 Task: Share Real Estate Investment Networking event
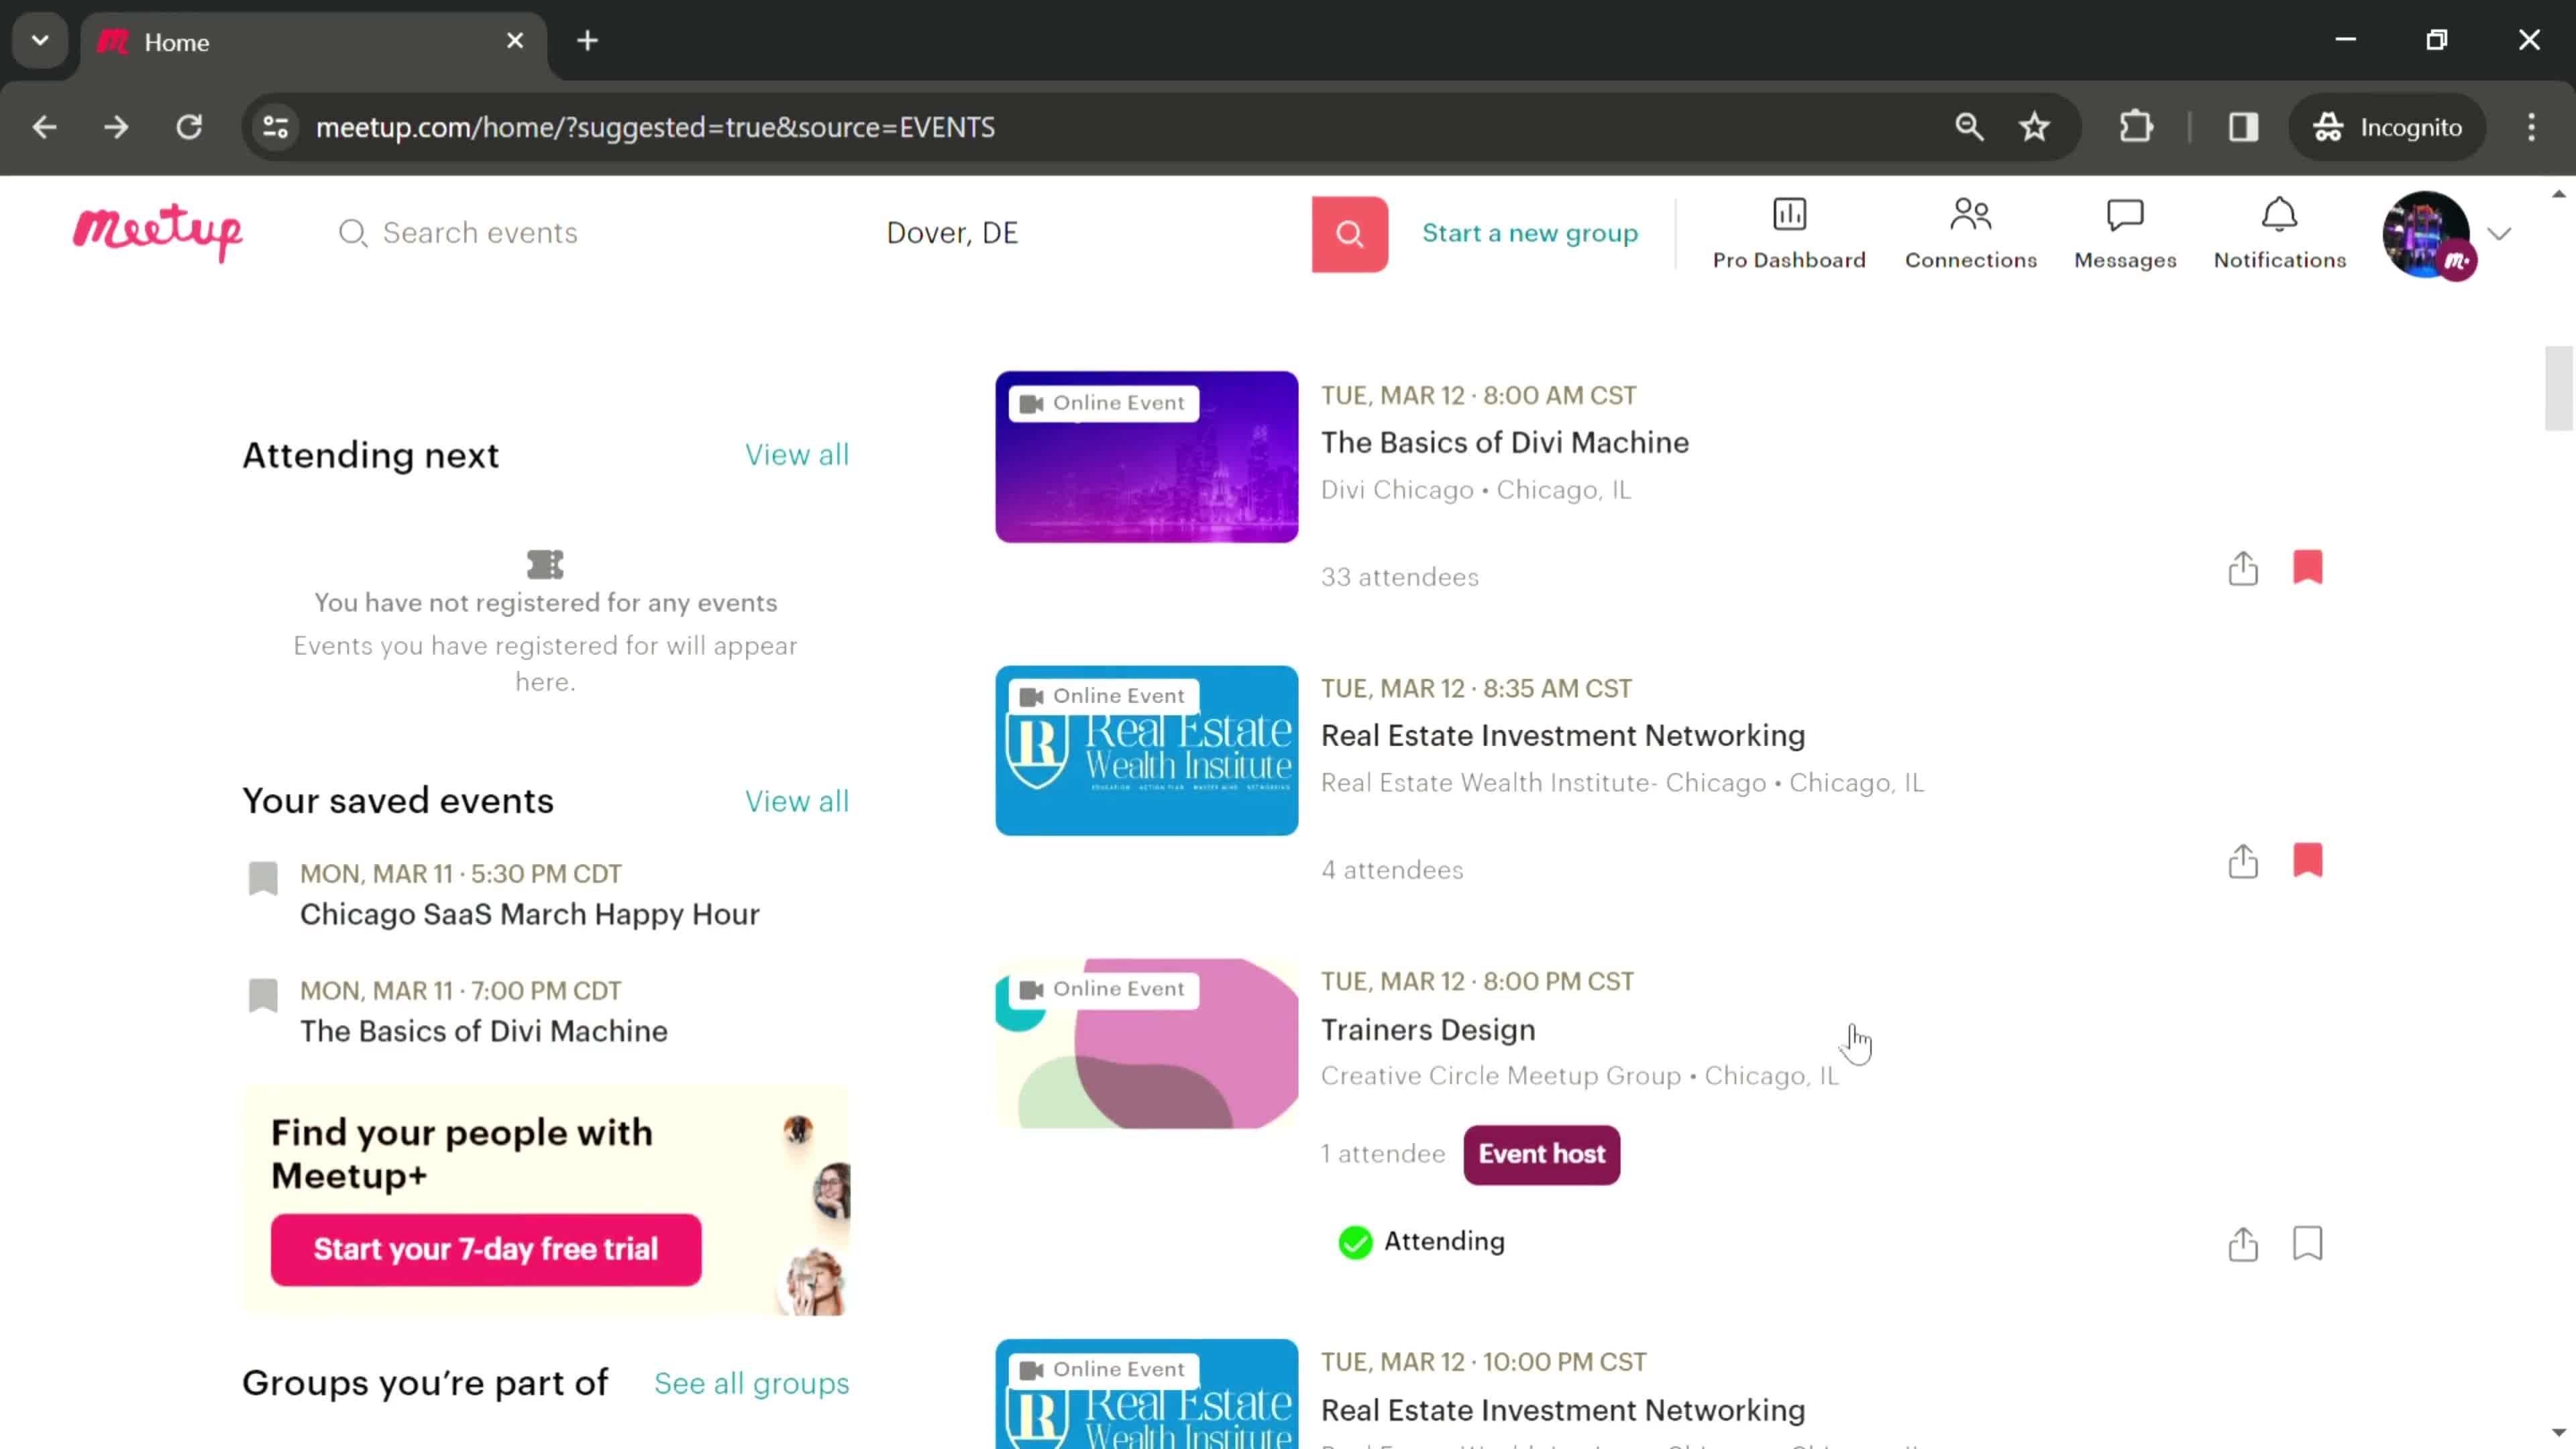click(2243, 861)
